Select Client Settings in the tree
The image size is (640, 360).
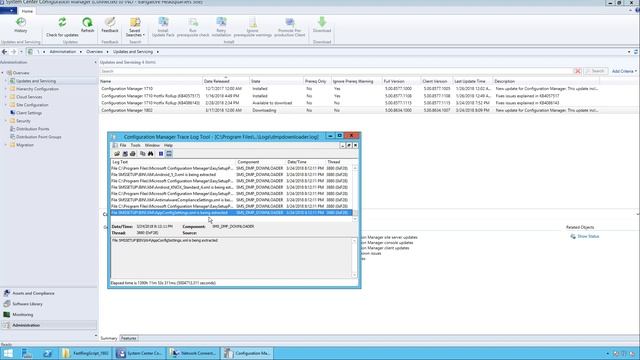[x=29, y=113]
